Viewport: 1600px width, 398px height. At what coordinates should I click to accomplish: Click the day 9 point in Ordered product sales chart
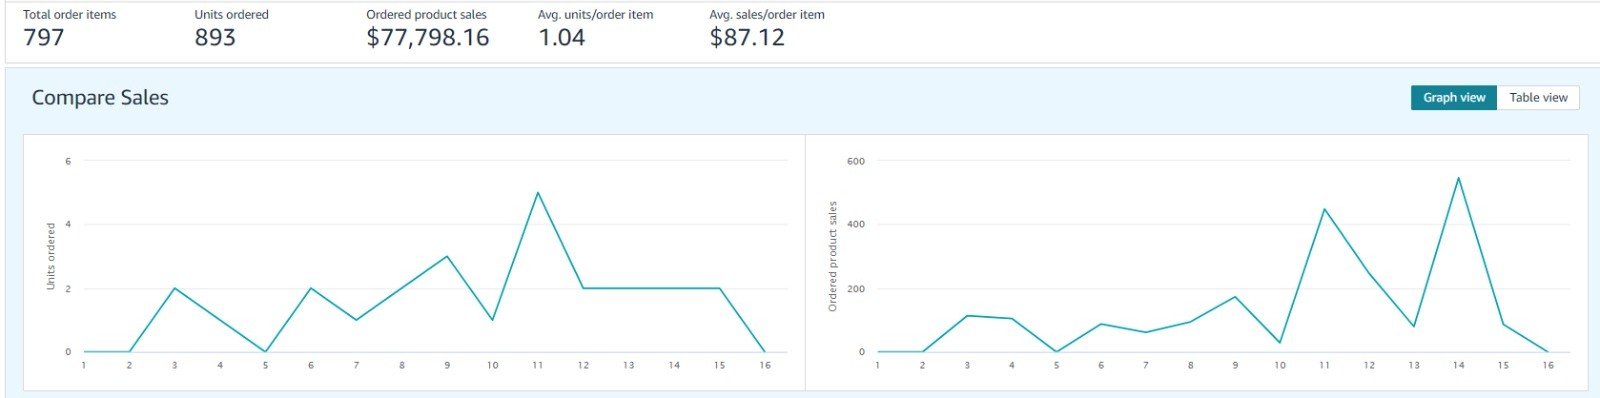(1235, 297)
